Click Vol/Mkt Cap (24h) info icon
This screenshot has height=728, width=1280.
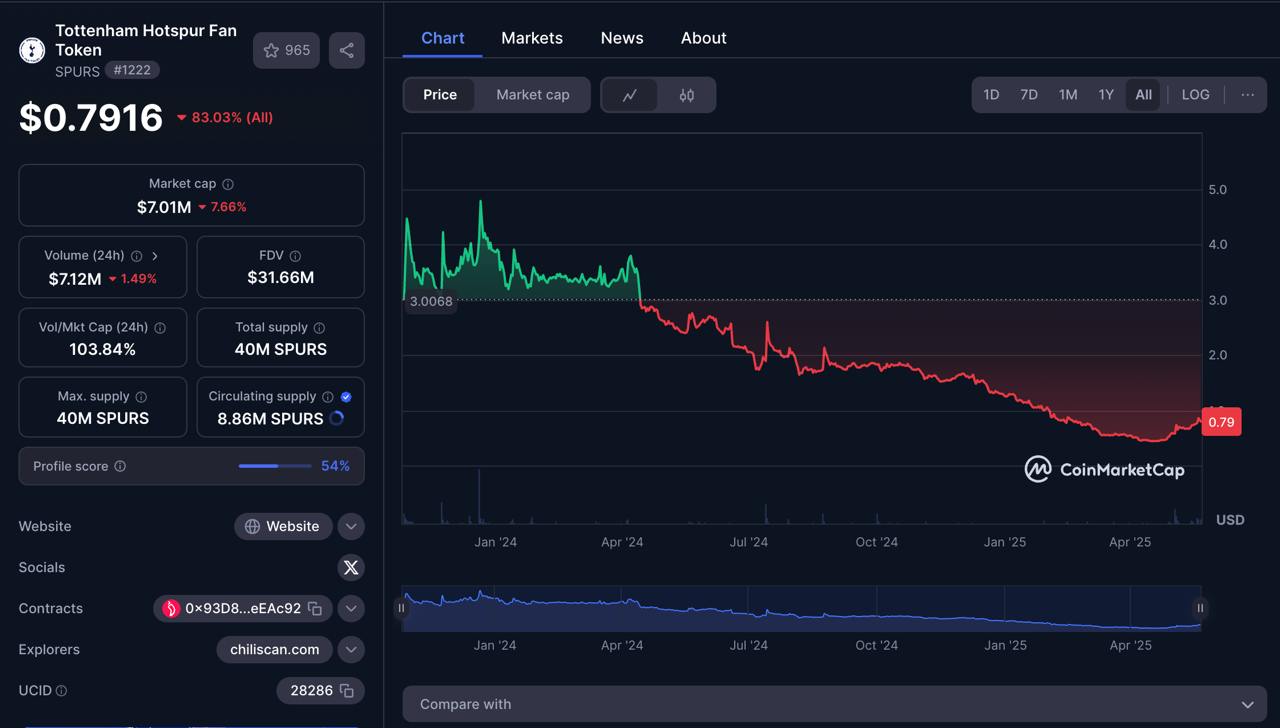pyautogui.click(x=160, y=328)
